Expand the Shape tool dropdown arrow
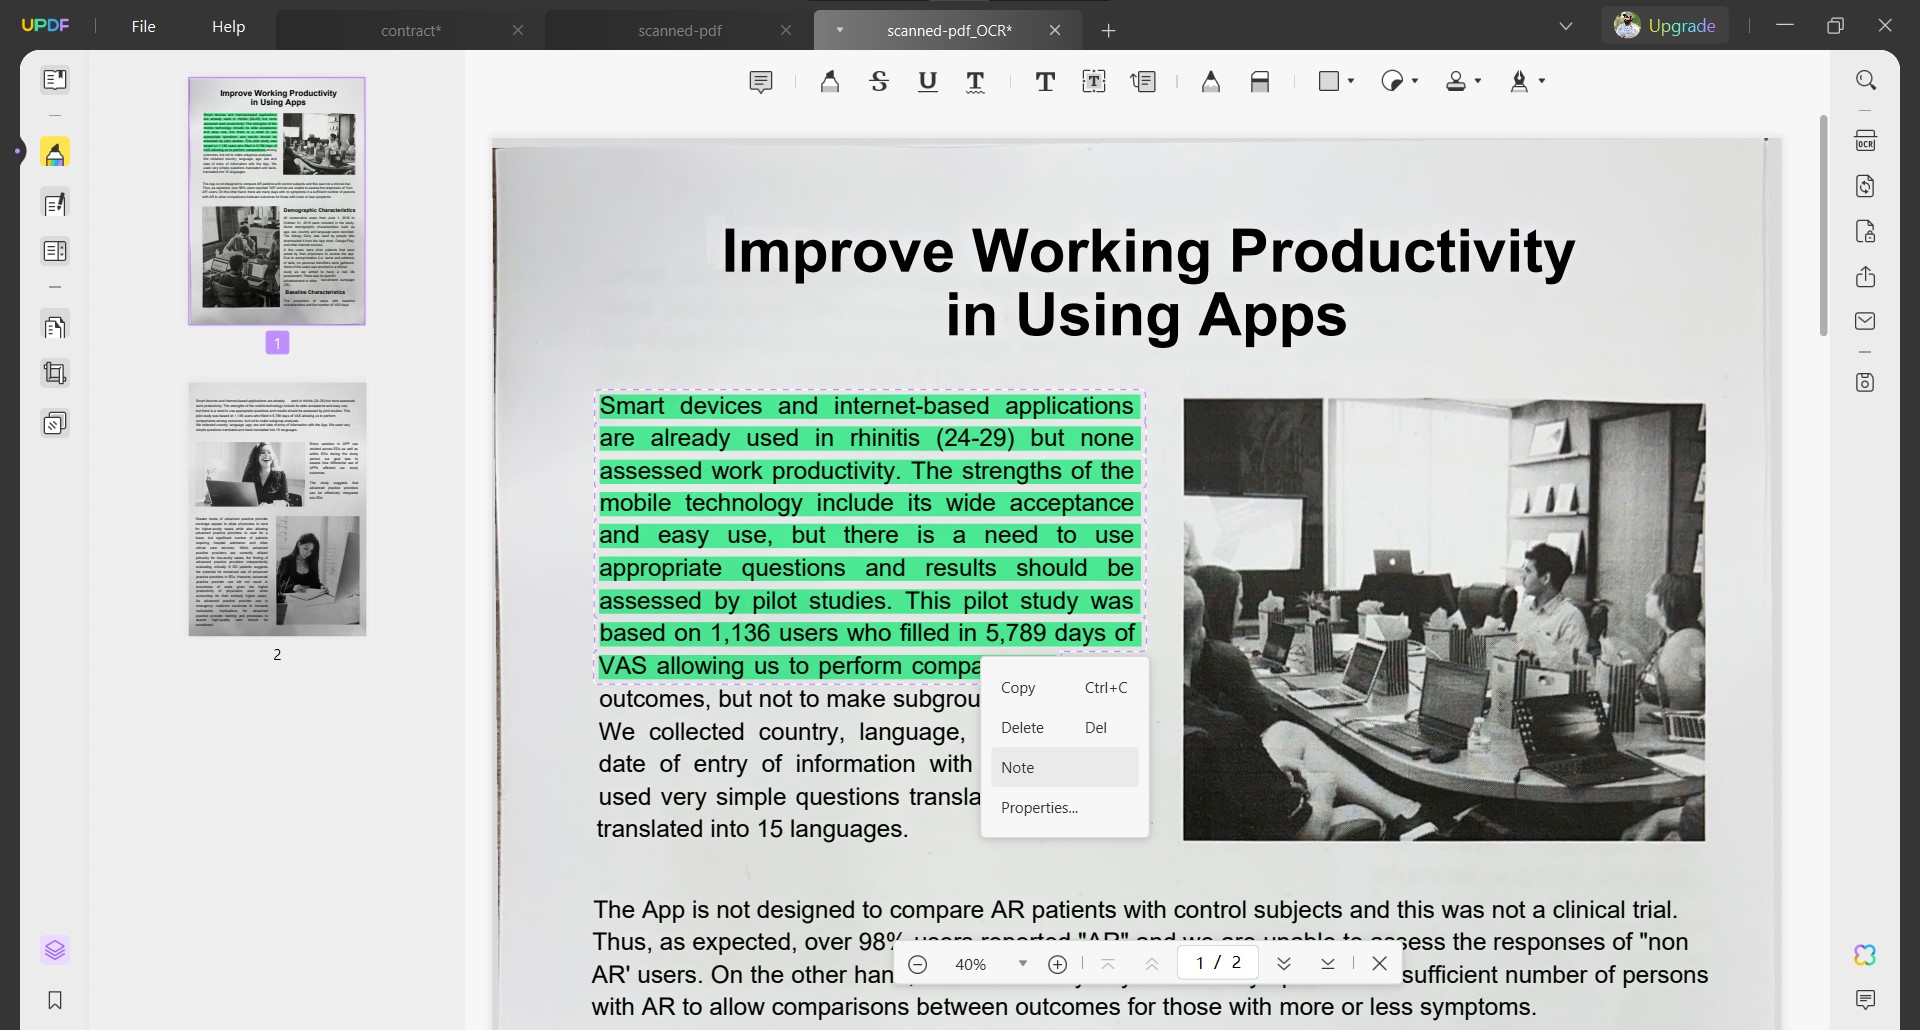The width and height of the screenshot is (1920, 1030). 1351,81
